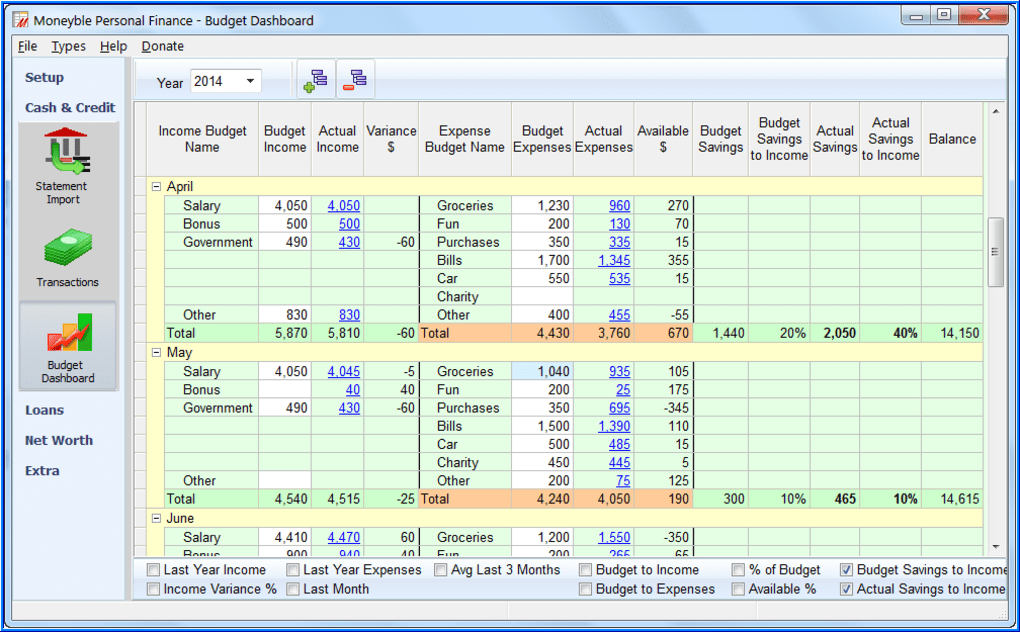This screenshot has width=1020, height=632.
Task: Uncheck Budget Savings to Income checkbox
Action: coord(847,570)
